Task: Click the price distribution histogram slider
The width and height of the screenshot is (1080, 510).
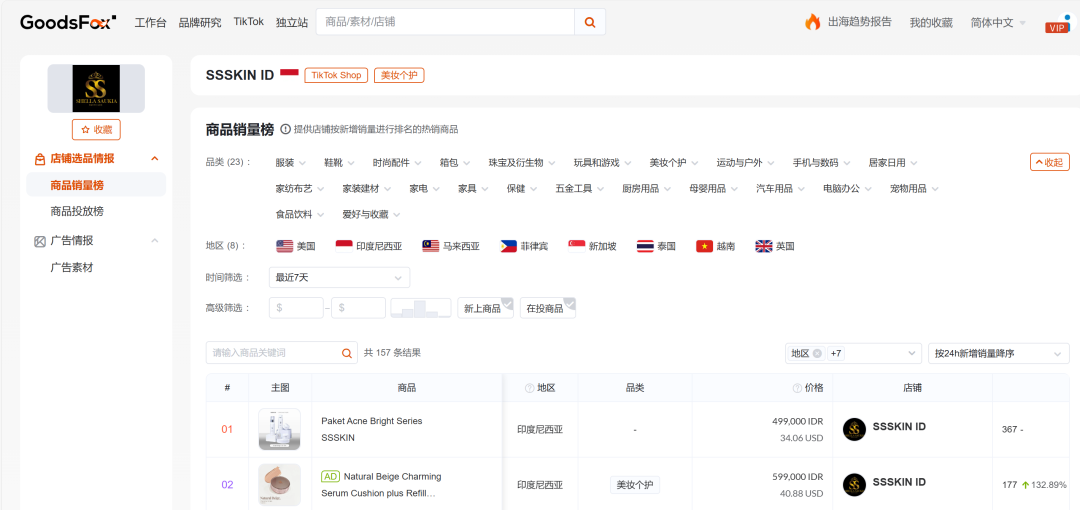Action: click(x=420, y=308)
